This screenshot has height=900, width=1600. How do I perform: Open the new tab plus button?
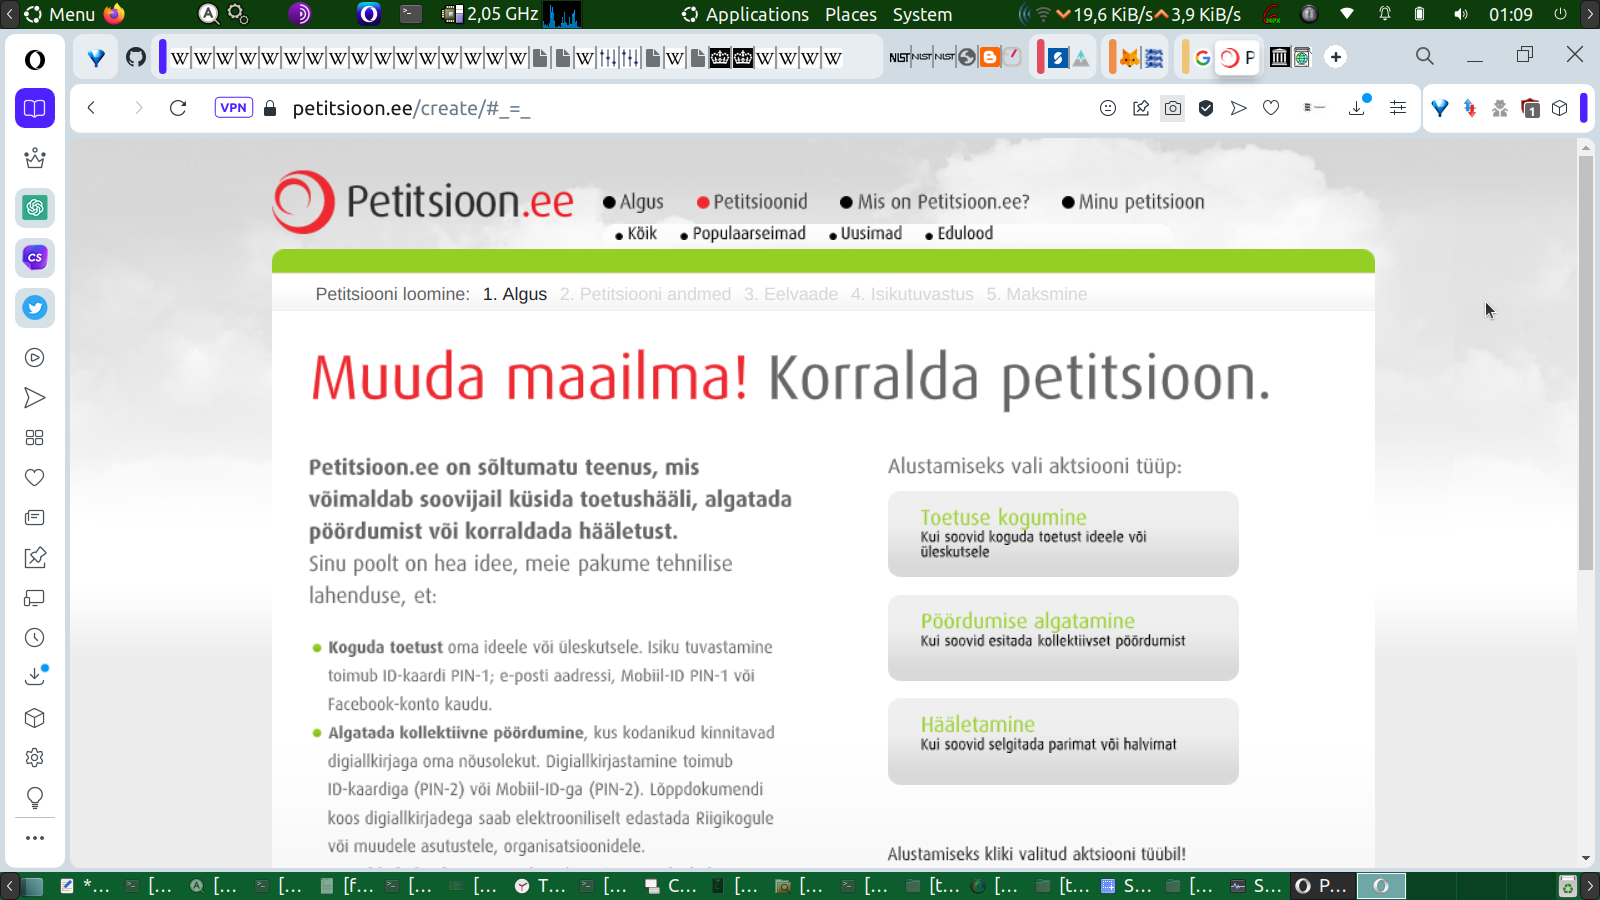pyautogui.click(x=1336, y=57)
